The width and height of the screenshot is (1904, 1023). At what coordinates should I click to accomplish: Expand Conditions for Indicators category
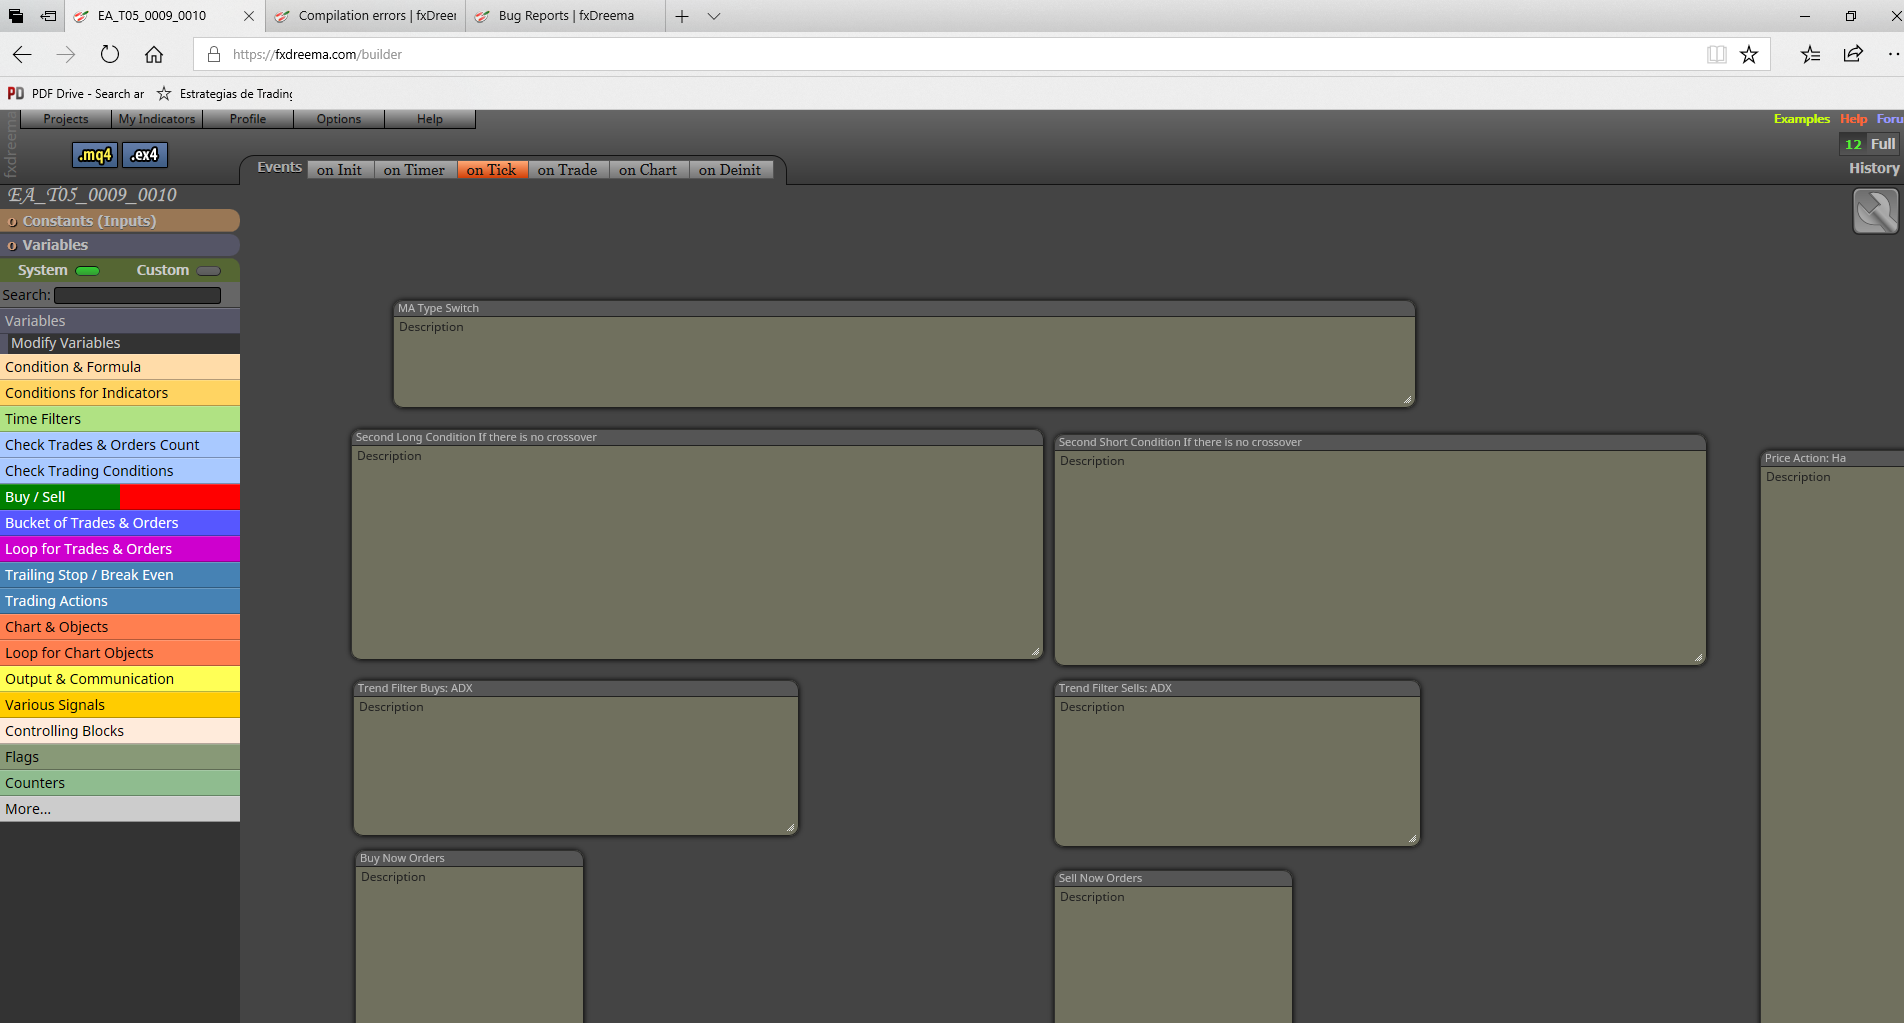120,393
